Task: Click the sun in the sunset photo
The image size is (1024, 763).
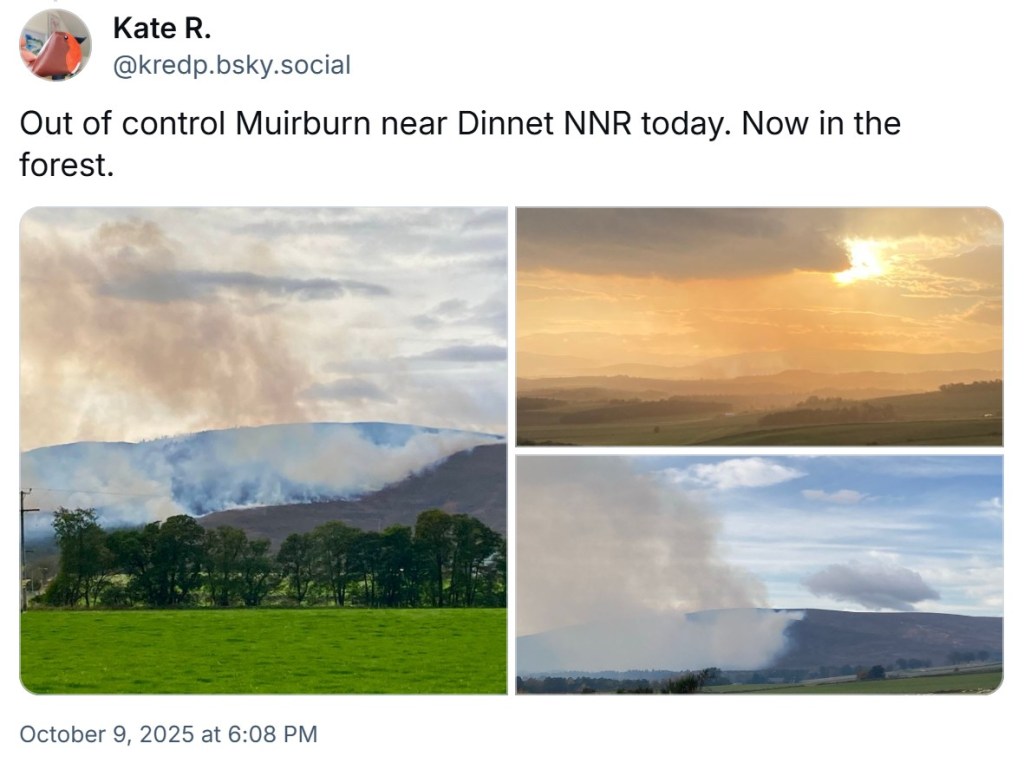Action: [x=862, y=260]
